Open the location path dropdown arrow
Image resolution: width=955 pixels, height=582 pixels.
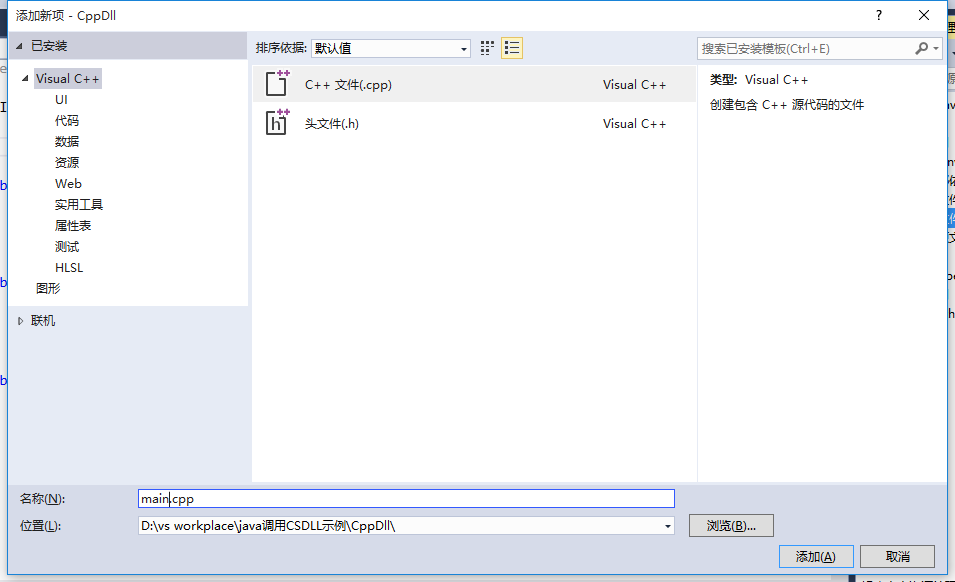point(668,526)
